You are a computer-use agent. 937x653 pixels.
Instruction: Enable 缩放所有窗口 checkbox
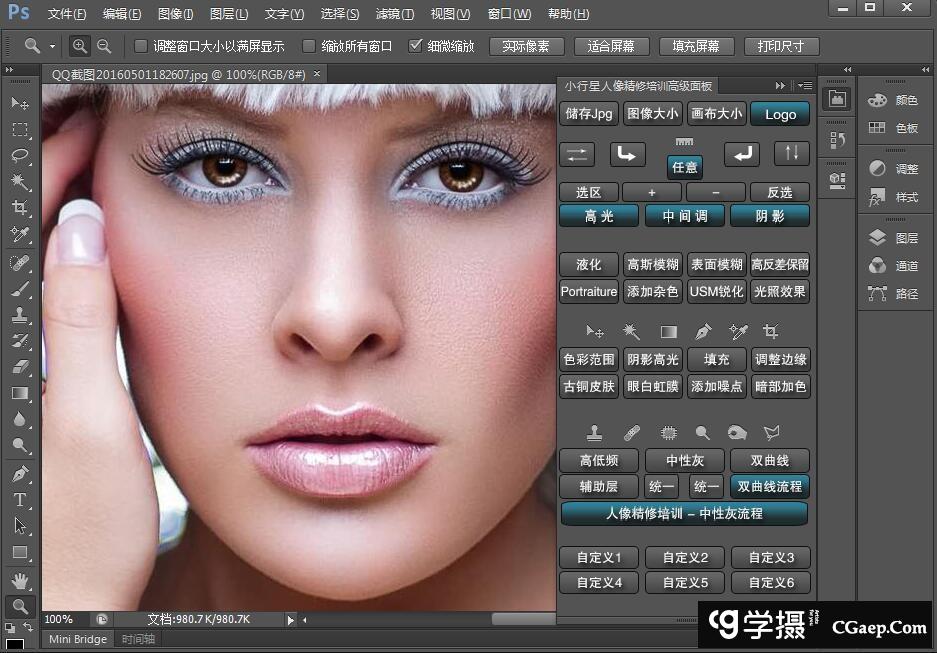[x=309, y=46]
